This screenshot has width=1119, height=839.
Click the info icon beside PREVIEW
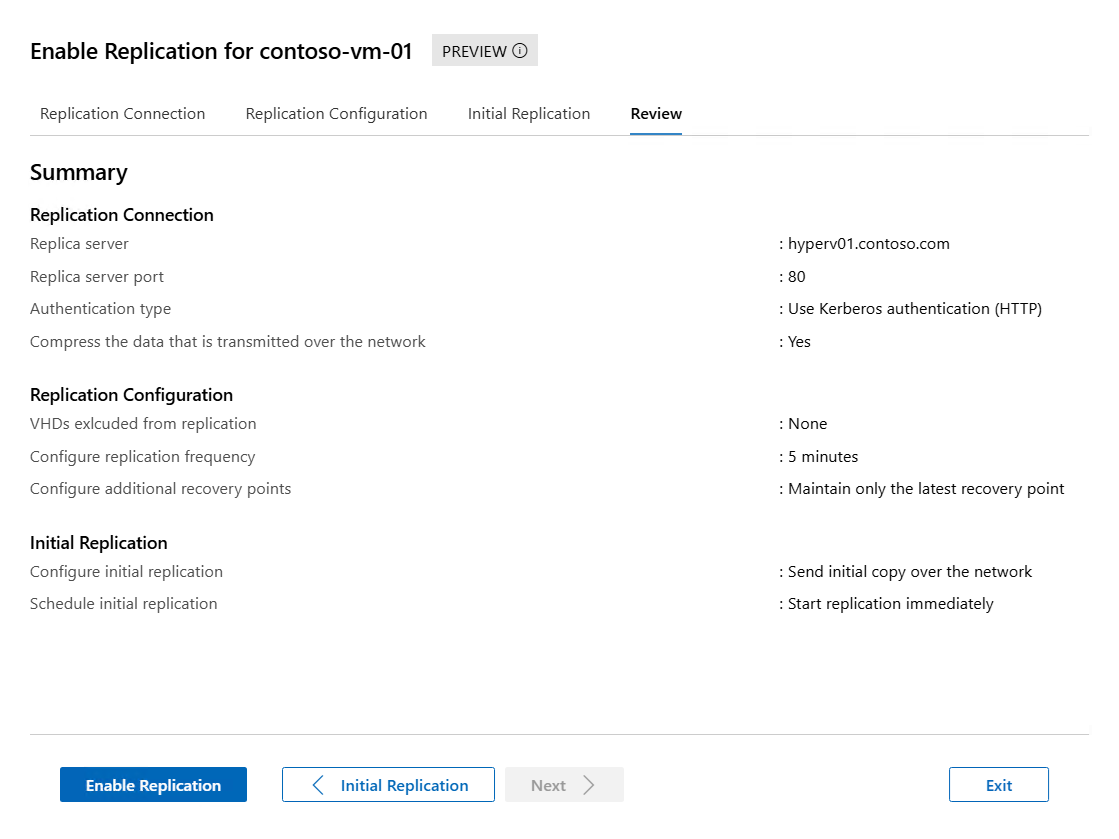[520, 51]
